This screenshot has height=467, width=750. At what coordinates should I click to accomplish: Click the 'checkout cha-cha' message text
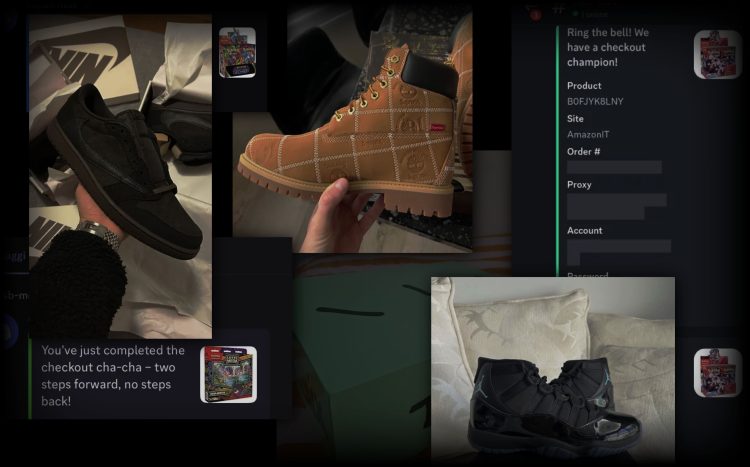[112, 375]
